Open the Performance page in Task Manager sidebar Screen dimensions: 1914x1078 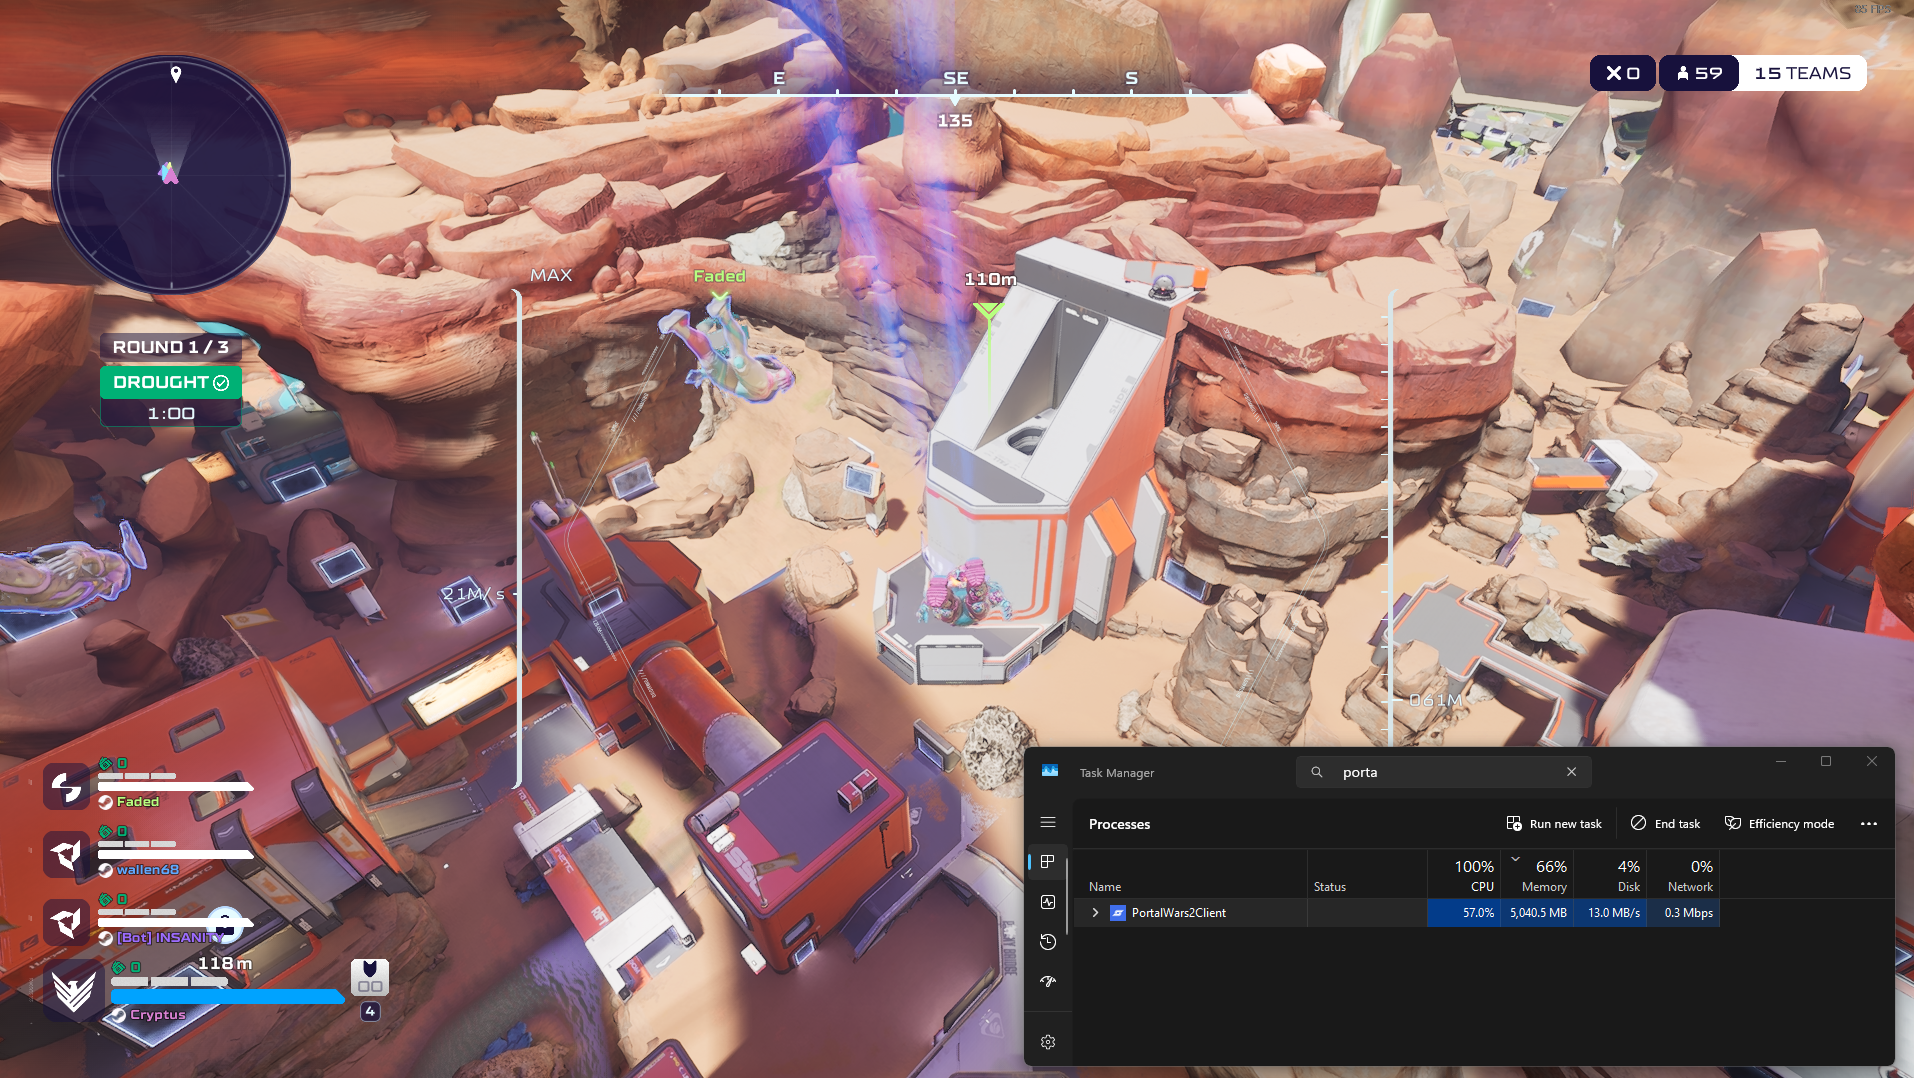pyautogui.click(x=1048, y=902)
